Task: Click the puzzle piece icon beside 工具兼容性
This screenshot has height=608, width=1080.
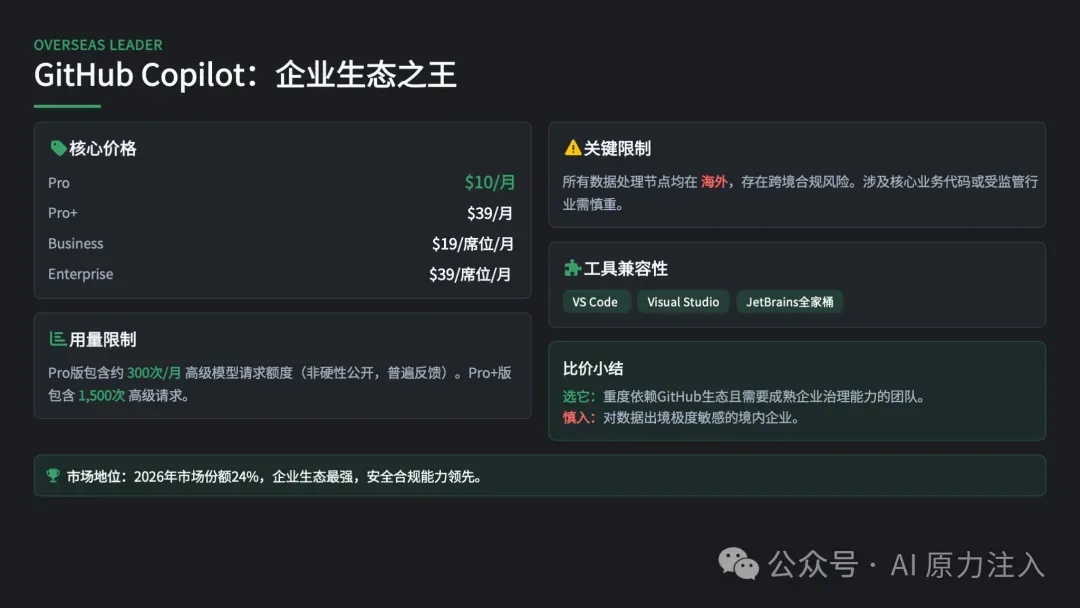Action: [x=572, y=268]
